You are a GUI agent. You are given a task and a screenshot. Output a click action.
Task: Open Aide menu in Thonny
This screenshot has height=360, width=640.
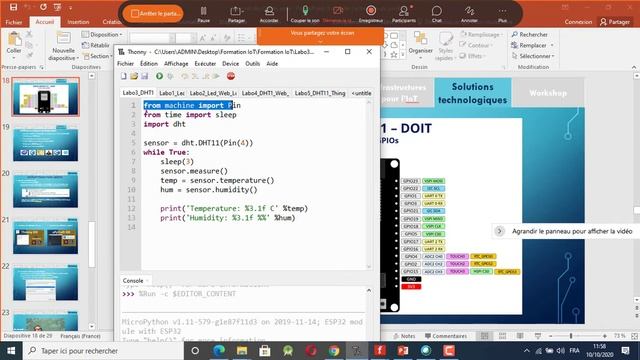(x=272, y=64)
